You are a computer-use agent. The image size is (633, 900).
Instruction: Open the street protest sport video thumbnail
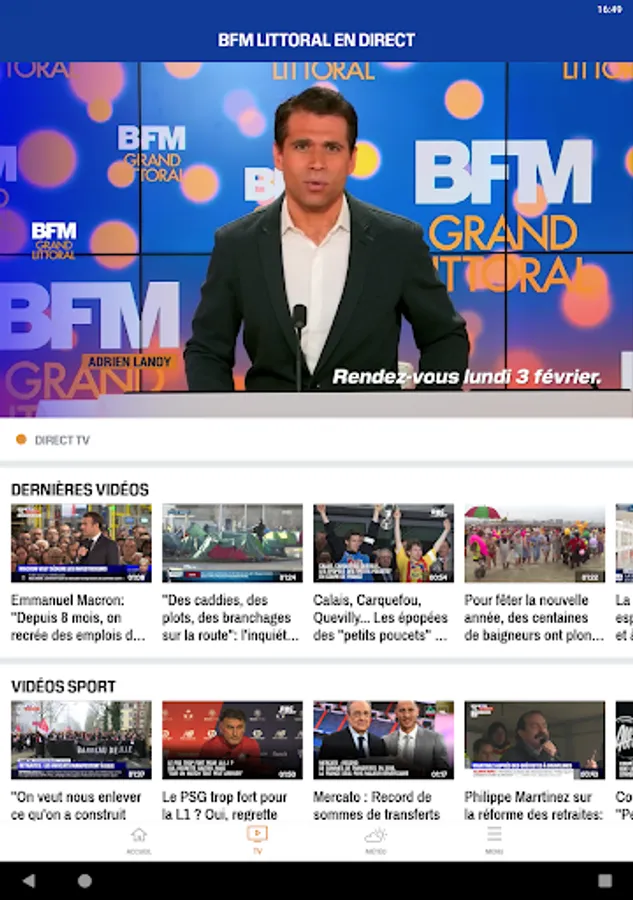click(81, 740)
